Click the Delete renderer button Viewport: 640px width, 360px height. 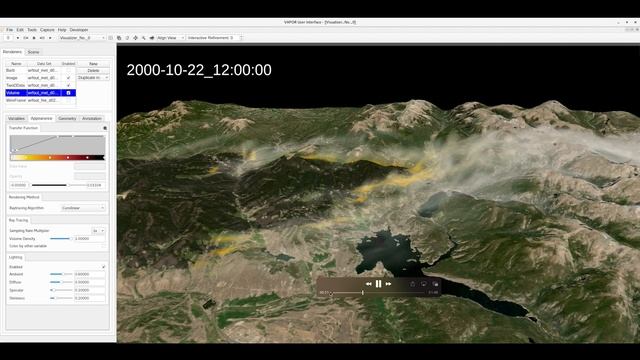[93, 71]
